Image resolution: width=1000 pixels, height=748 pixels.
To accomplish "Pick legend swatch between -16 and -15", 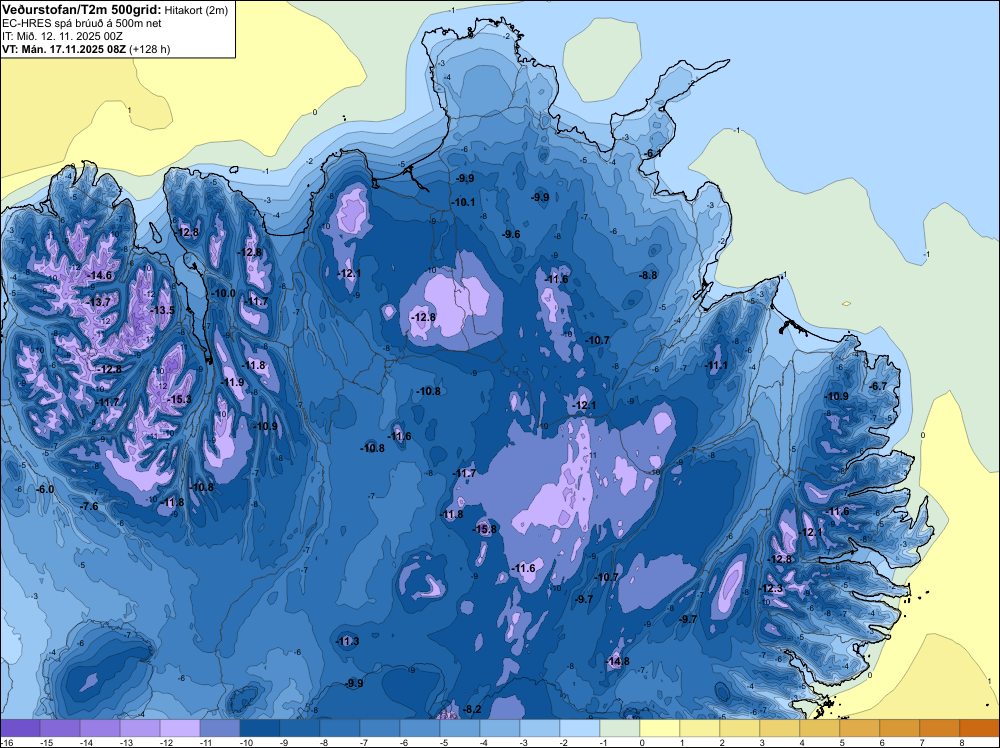I will click(20, 728).
